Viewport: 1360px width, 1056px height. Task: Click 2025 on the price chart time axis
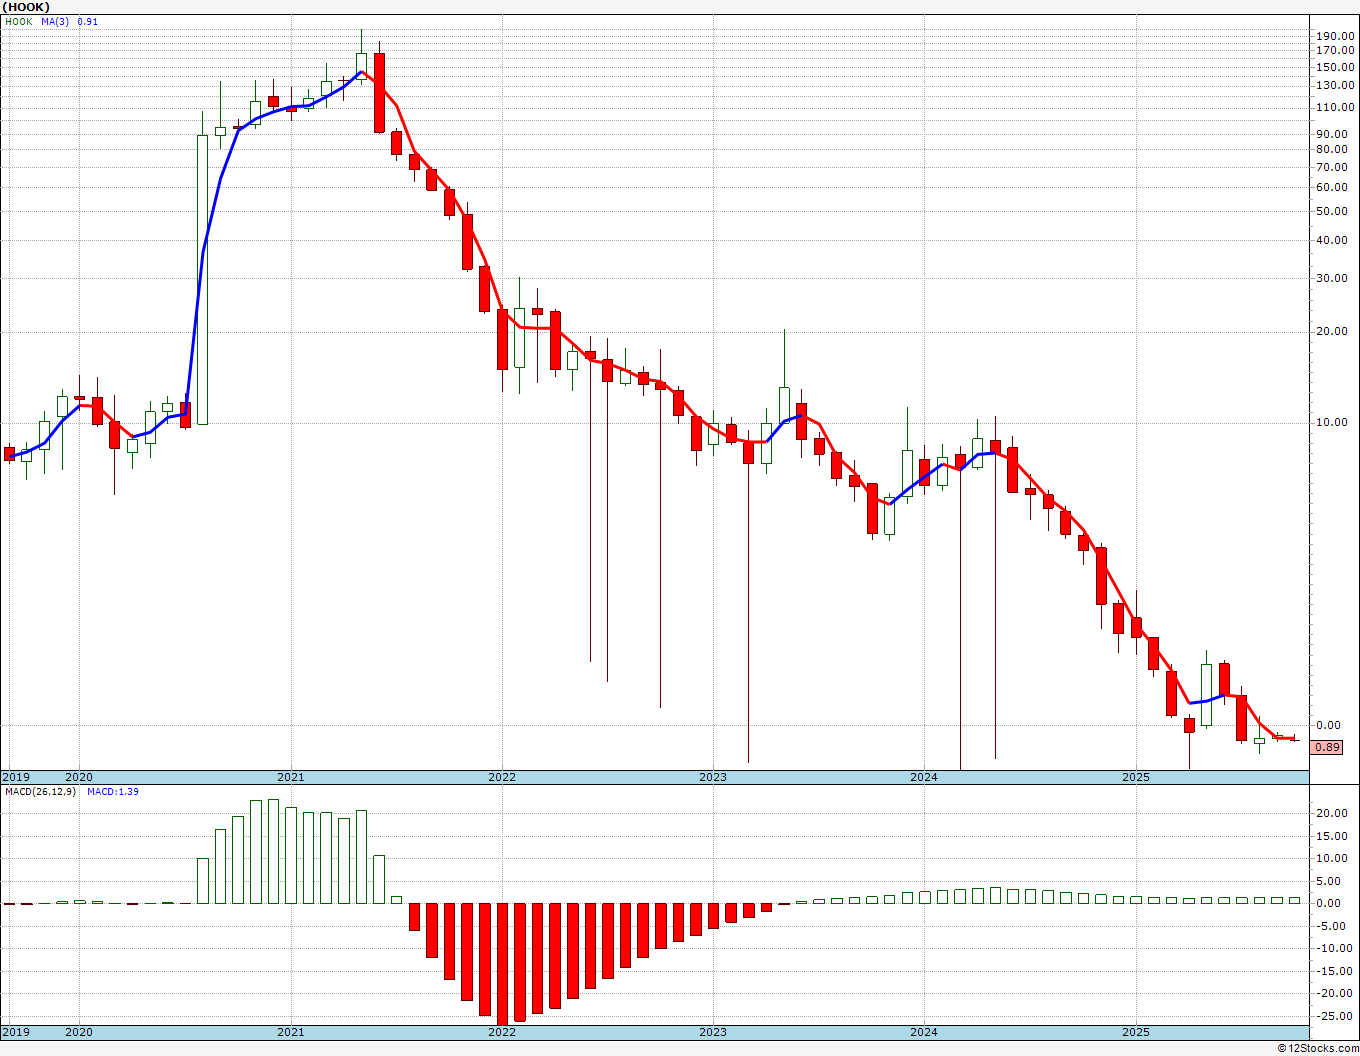[x=1136, y=777]
